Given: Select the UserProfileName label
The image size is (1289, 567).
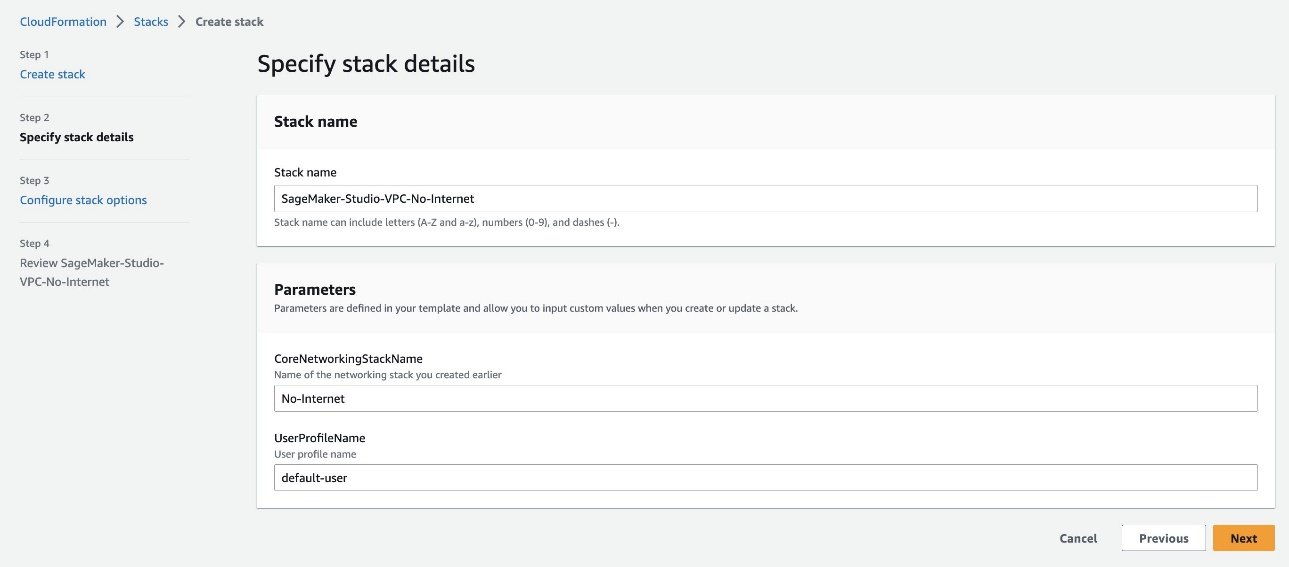Looking at the screenshot, I should [x=322, y=438].
